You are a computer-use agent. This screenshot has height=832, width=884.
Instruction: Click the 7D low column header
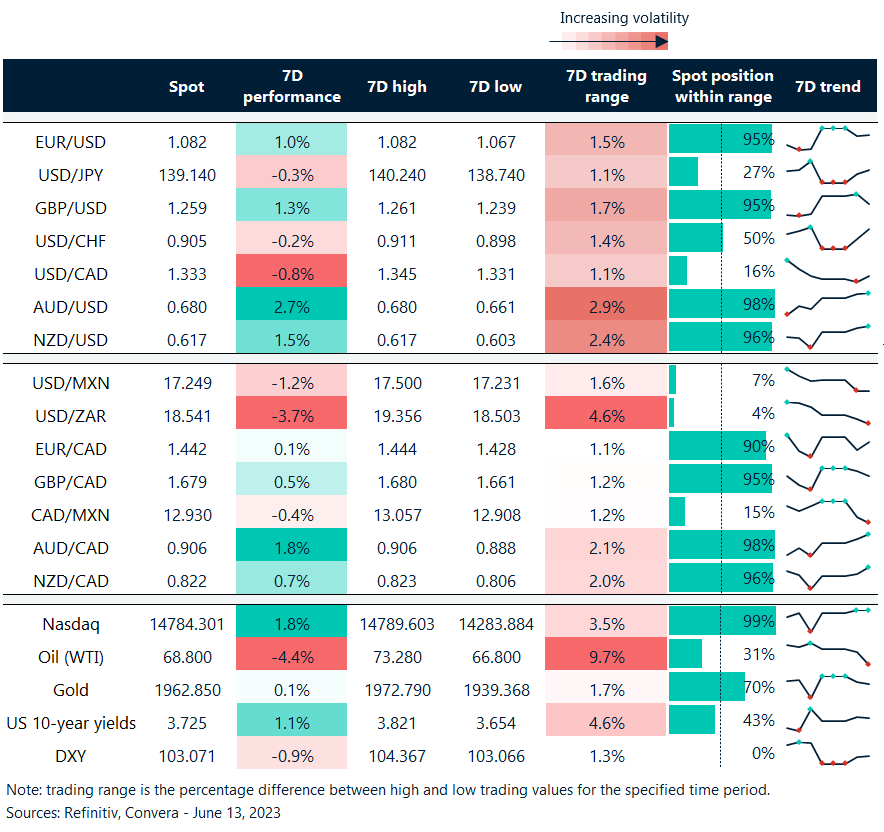[x=496, y=87]
